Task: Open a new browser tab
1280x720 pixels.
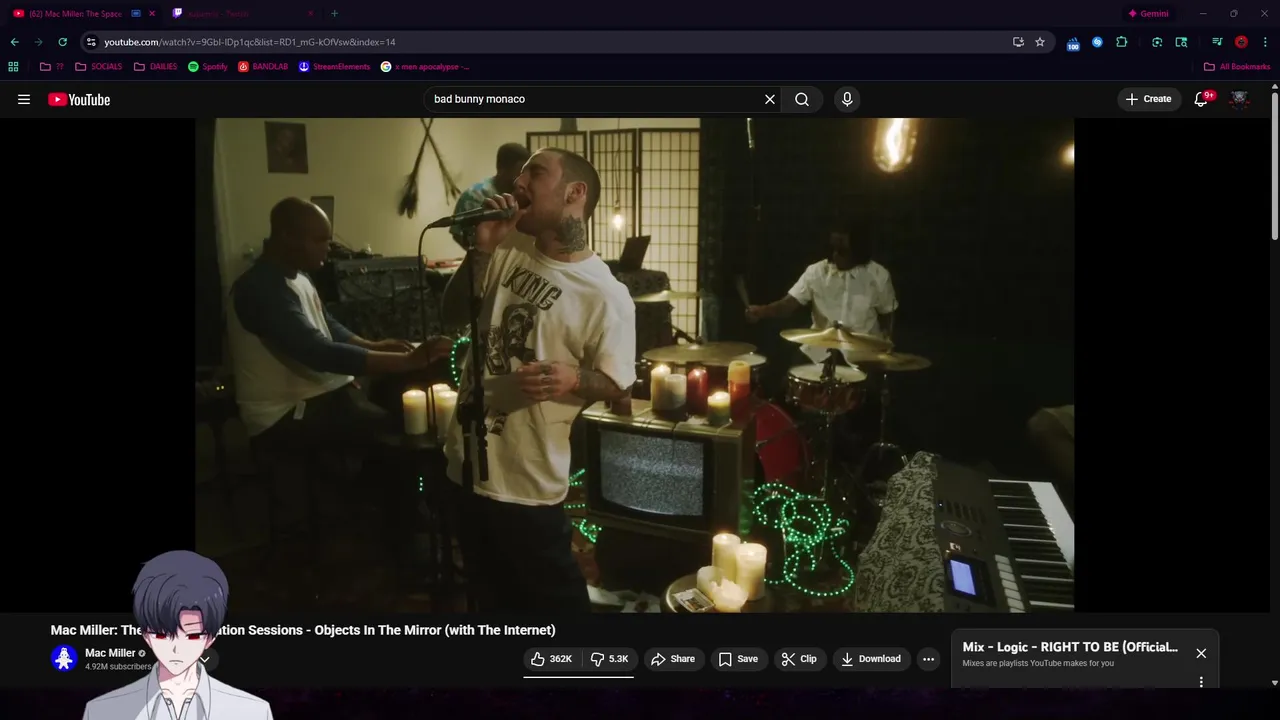Action: (334, 14)
